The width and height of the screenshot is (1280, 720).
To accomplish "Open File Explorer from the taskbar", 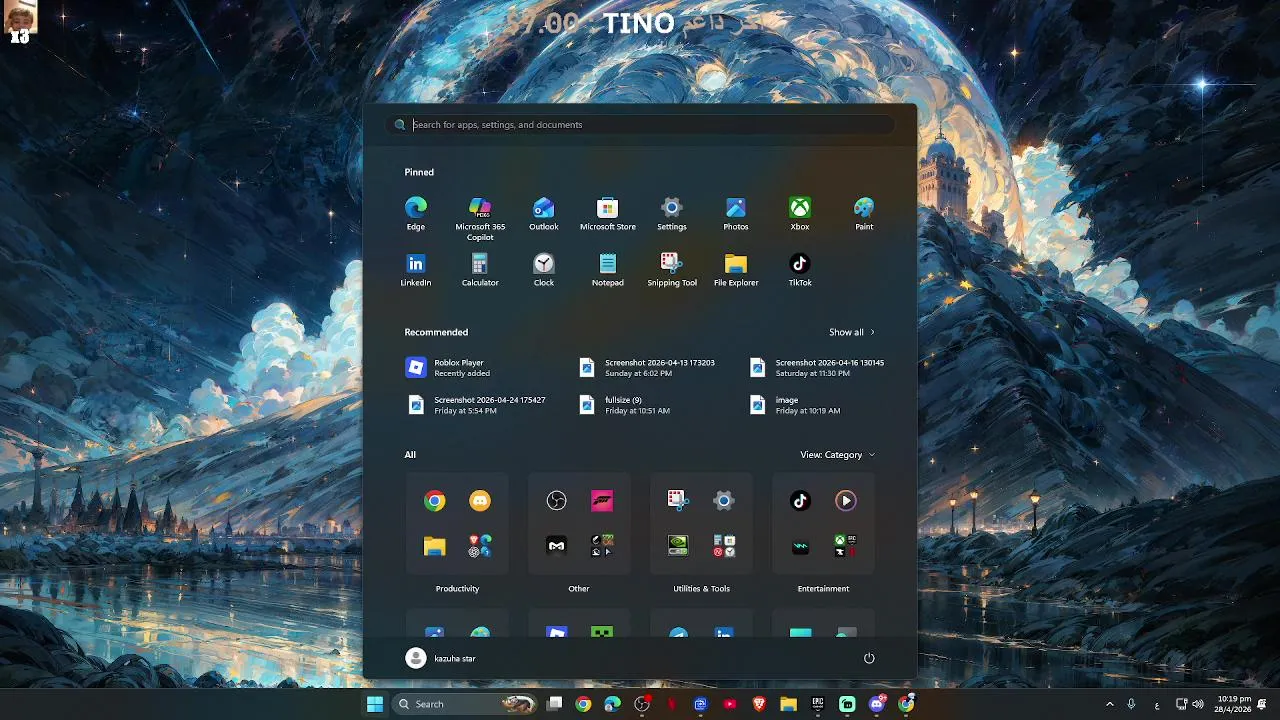I will [788, 704].
